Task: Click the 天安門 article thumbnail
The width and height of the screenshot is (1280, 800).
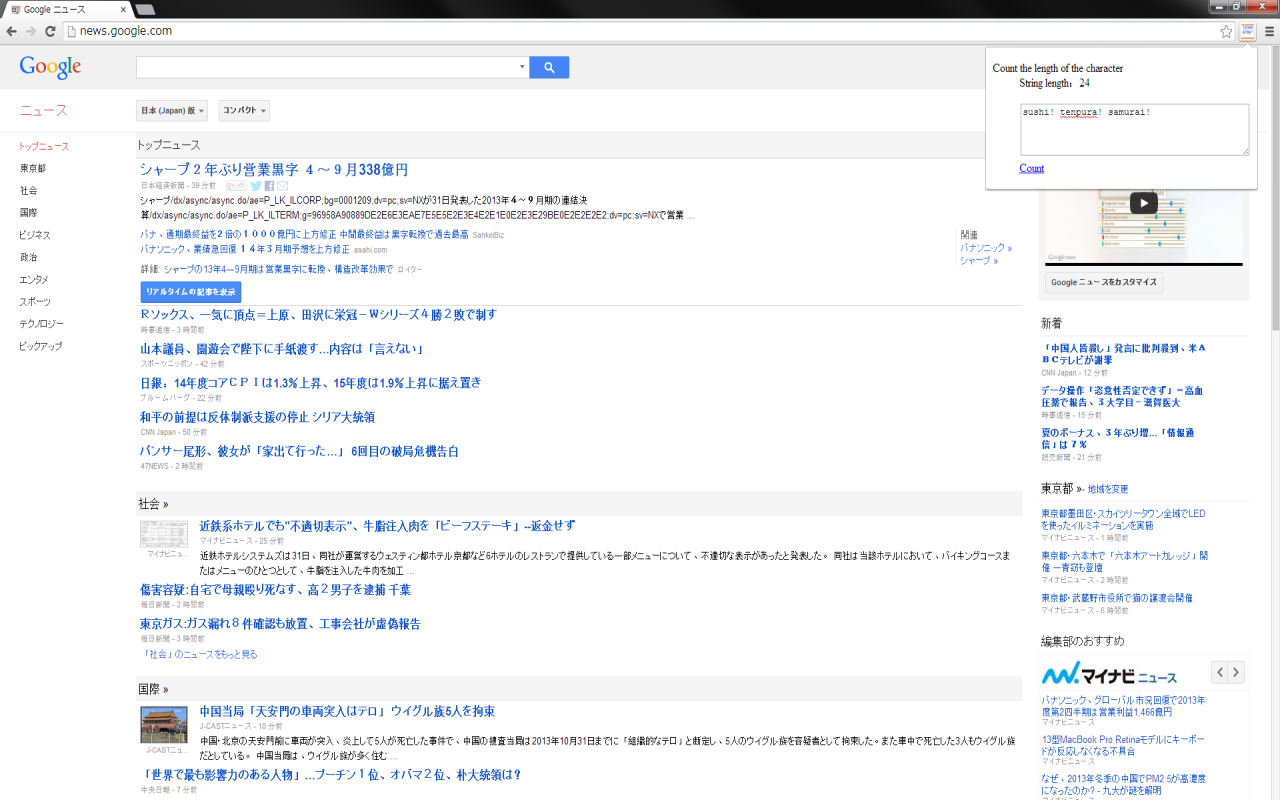Action: pos(164,725)
